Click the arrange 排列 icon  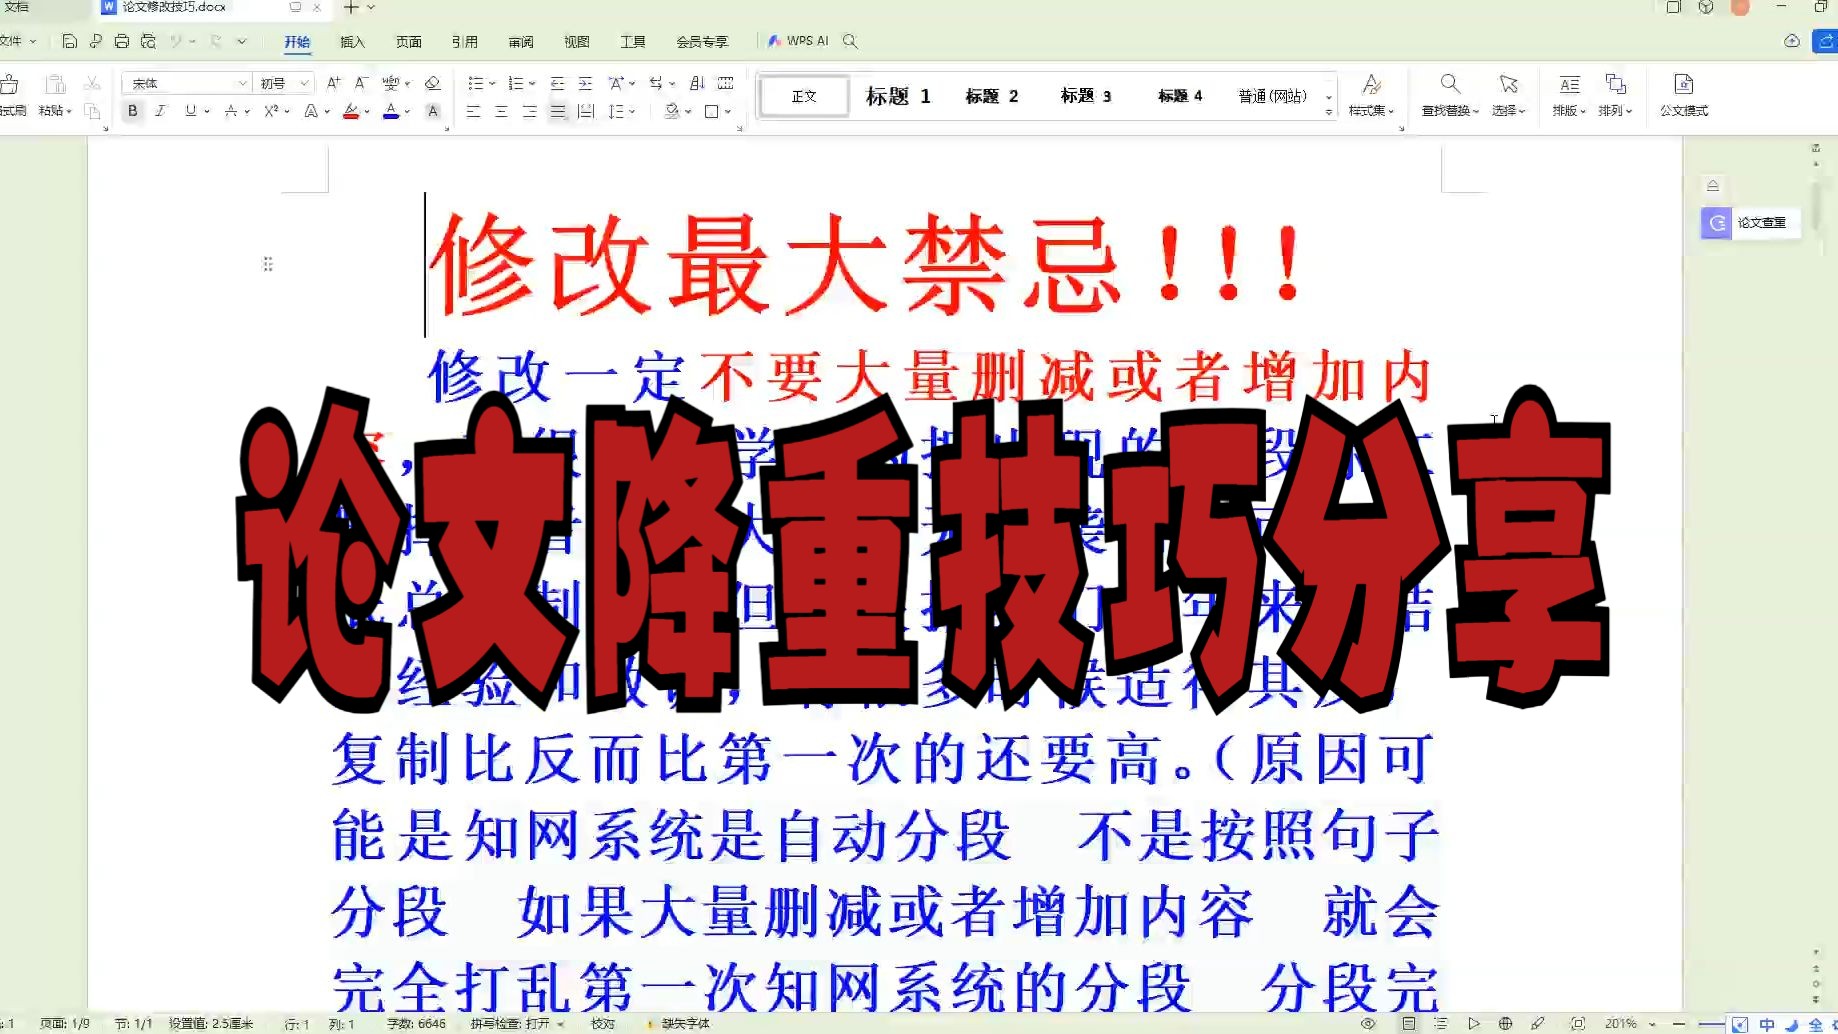coord(1615,84)
